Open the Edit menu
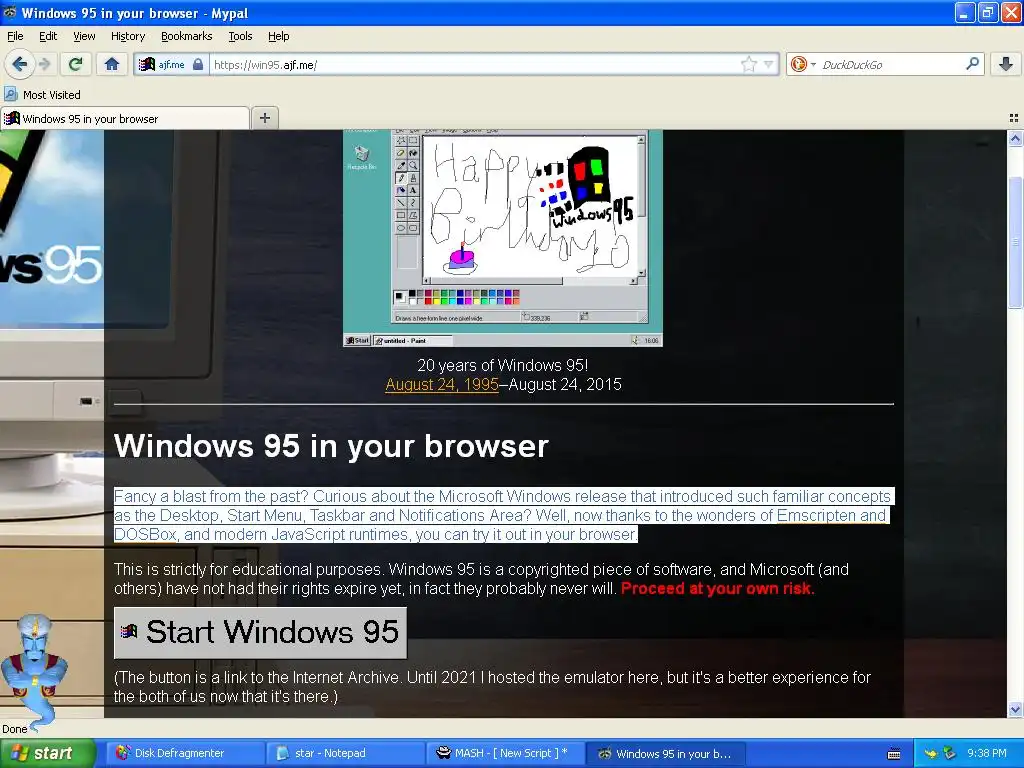The width and height of the screenshot is (1024, 768). tap(48, 36)
